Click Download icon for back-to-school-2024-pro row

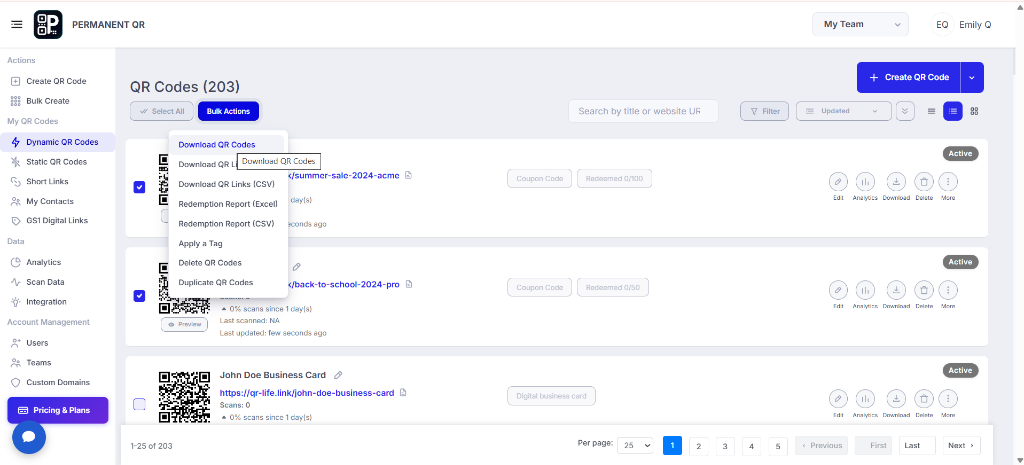tap(896, 290)
